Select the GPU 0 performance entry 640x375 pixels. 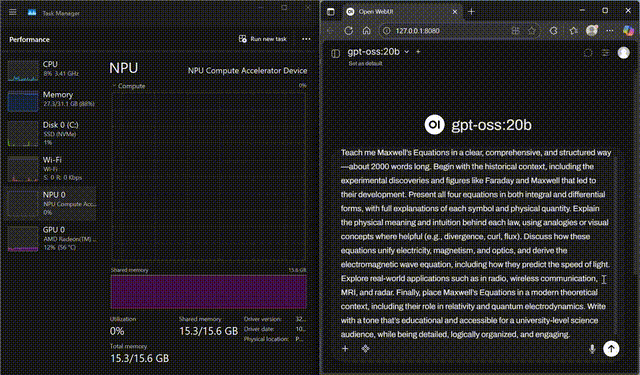(x=51, y=238)
